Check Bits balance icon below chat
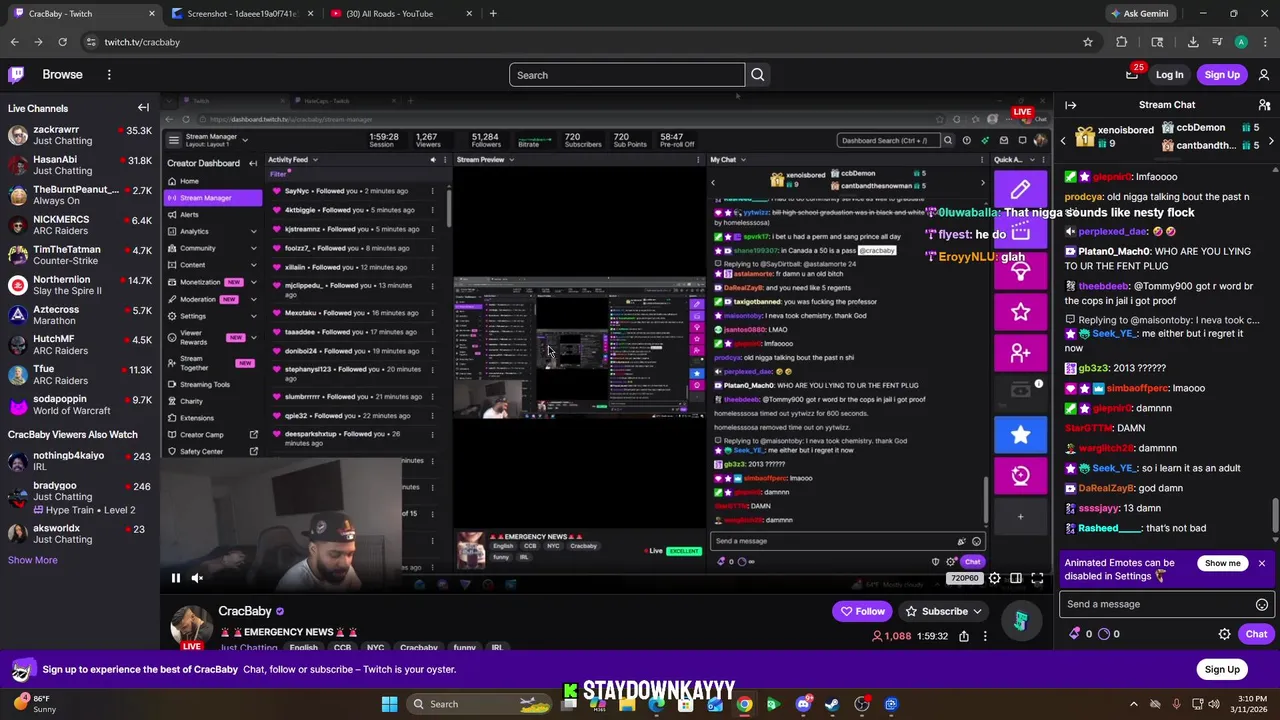The width and height of the screenshot is (1280, 720). pos(1075,634)
